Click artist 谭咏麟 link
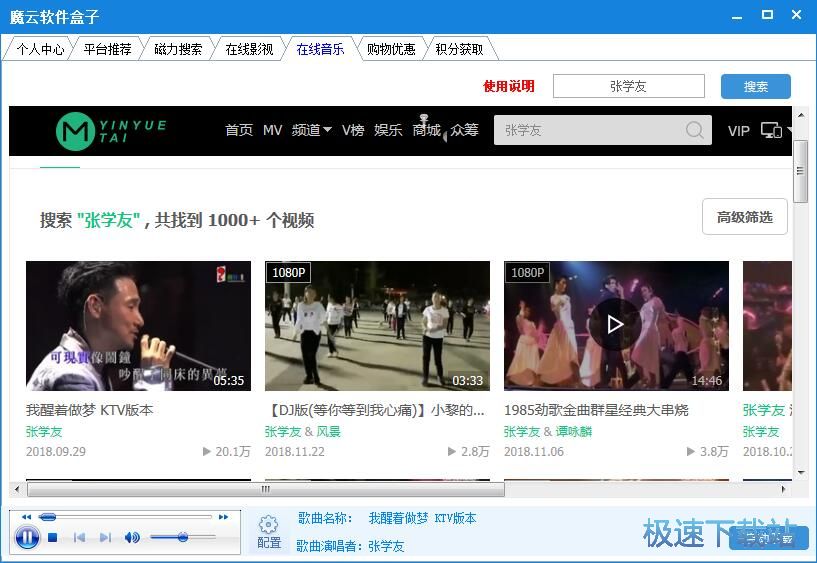The width and height of the screenshot is (817, 563). [x=574, y=432]
